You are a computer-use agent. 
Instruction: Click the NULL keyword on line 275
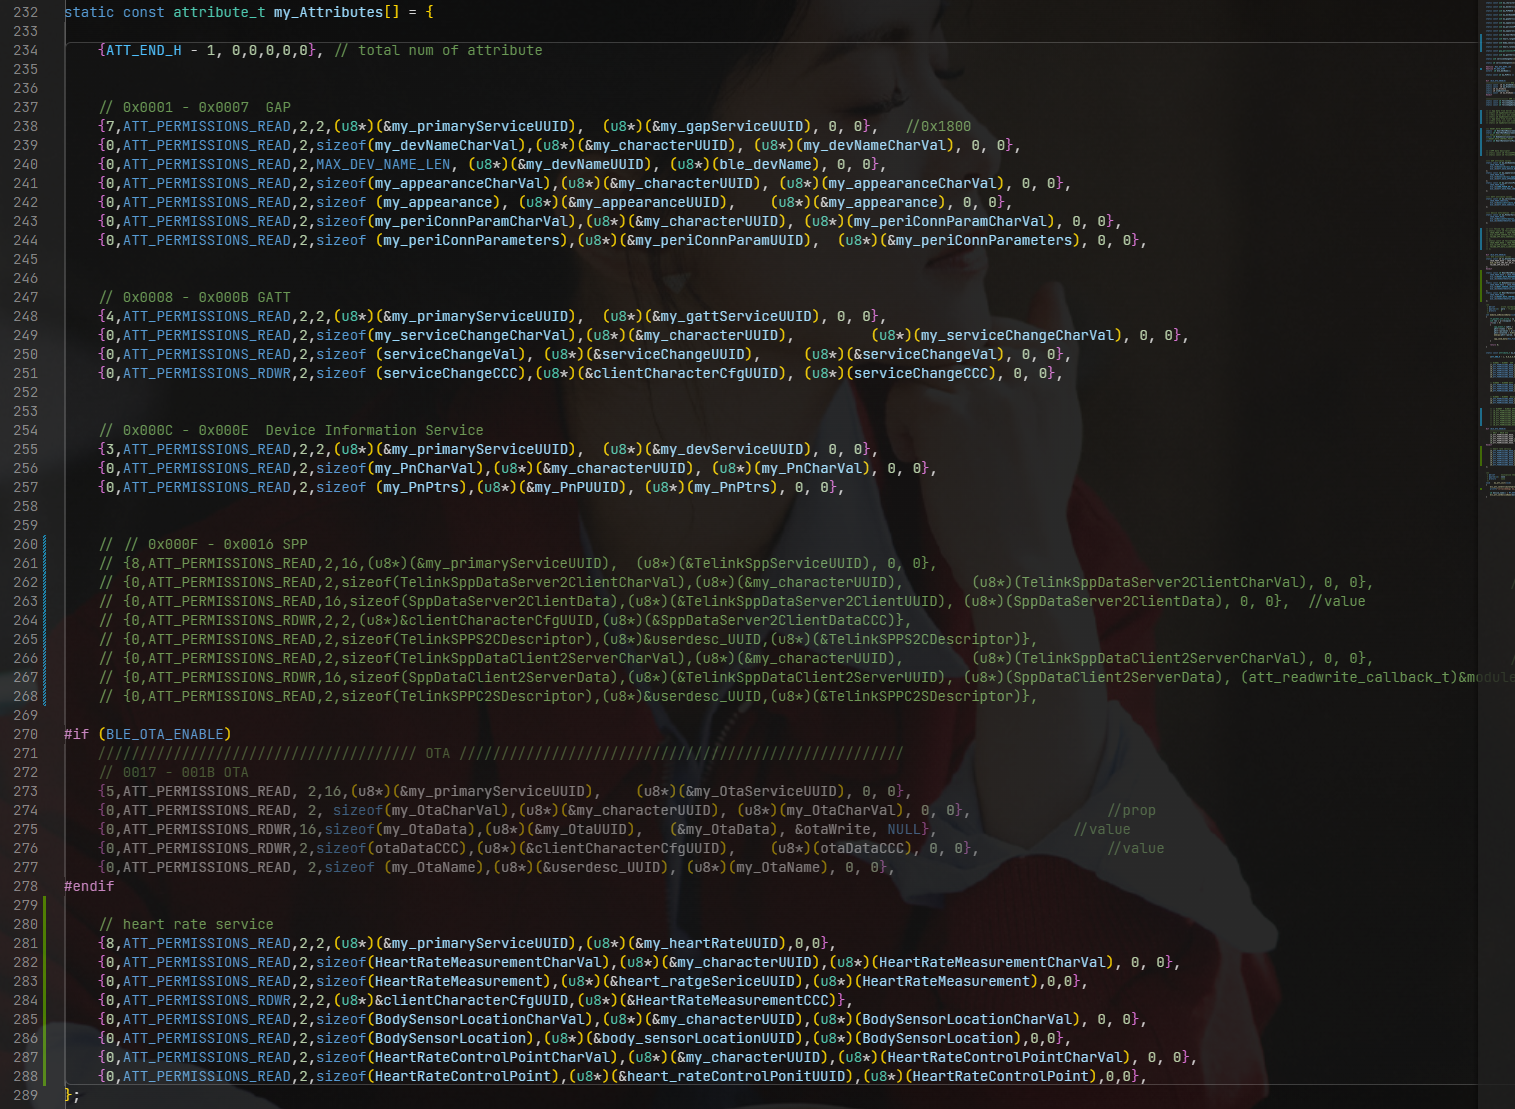903,829
